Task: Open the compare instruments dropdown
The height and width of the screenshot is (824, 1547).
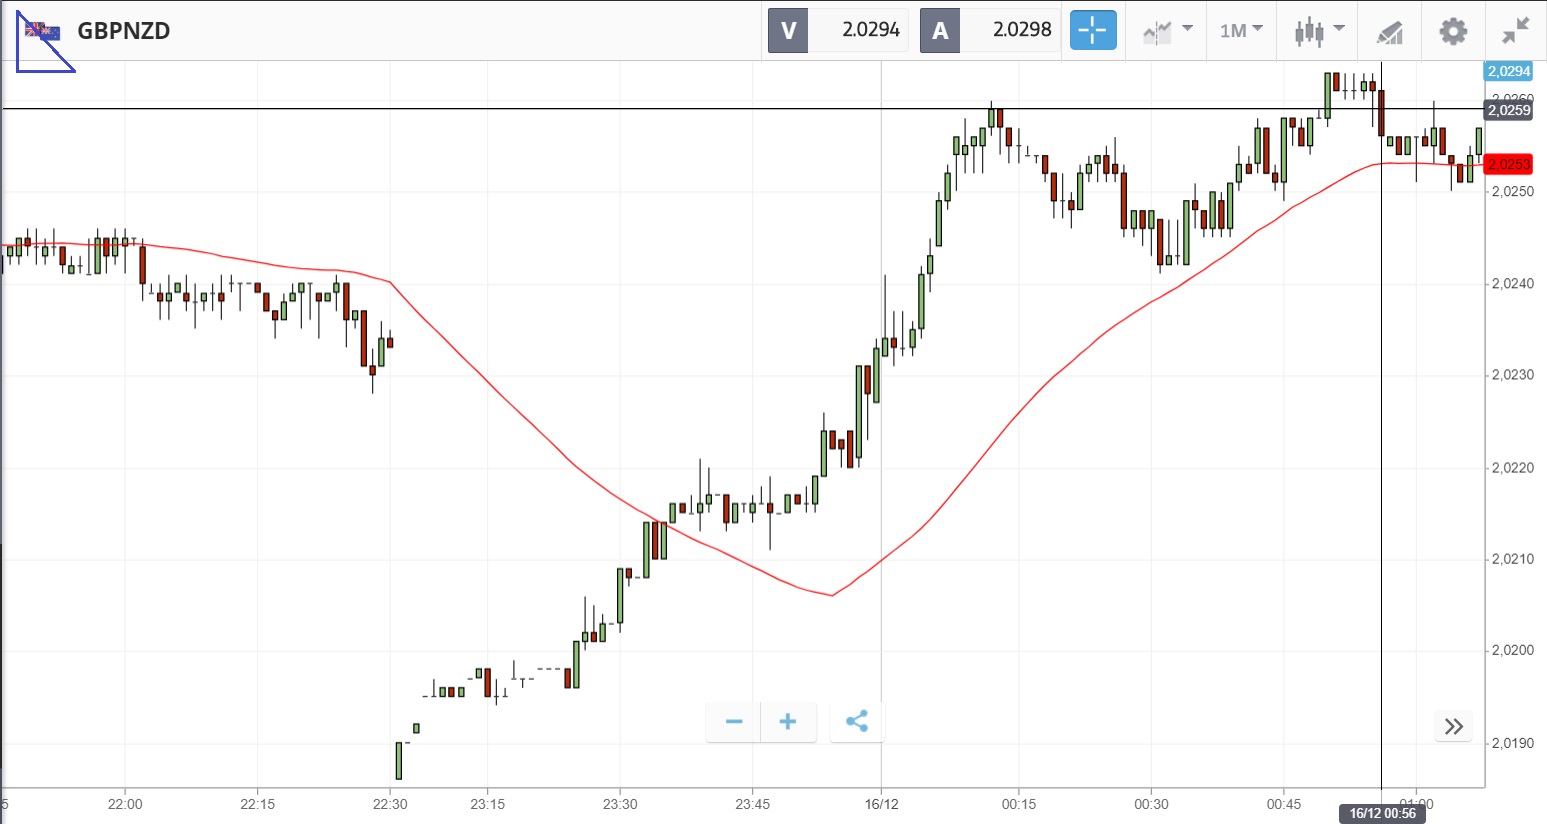Action: pyautogui.click(x=1166, y=30)
